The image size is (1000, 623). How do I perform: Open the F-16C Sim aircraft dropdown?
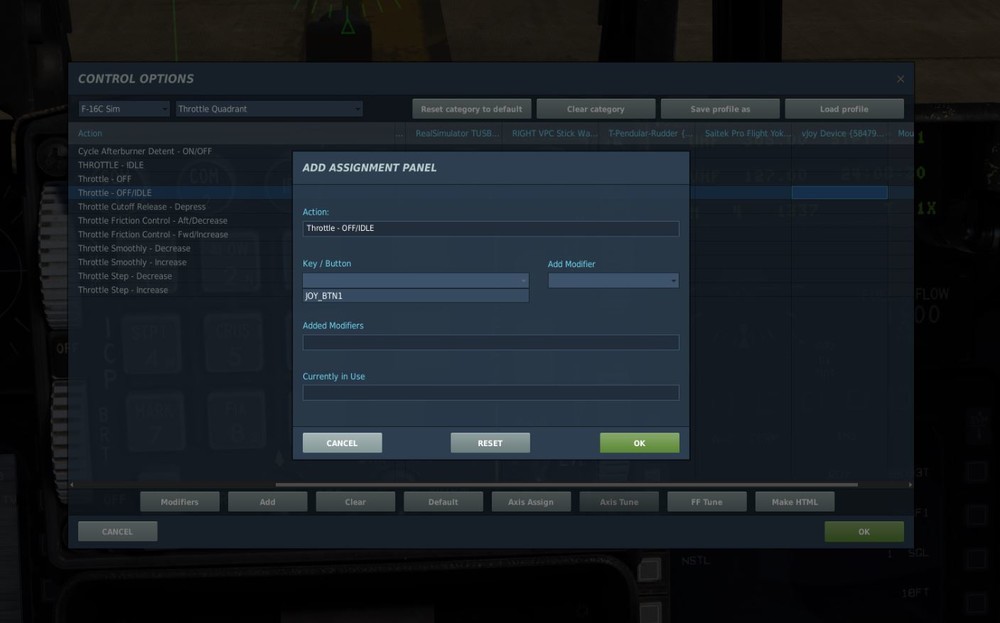(x=124, y=109)
